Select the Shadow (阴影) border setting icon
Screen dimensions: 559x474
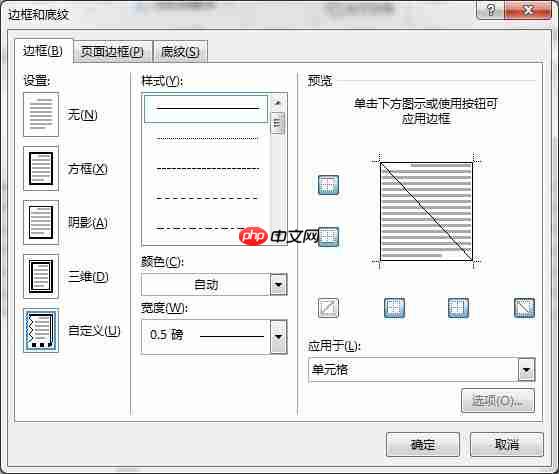41,223
